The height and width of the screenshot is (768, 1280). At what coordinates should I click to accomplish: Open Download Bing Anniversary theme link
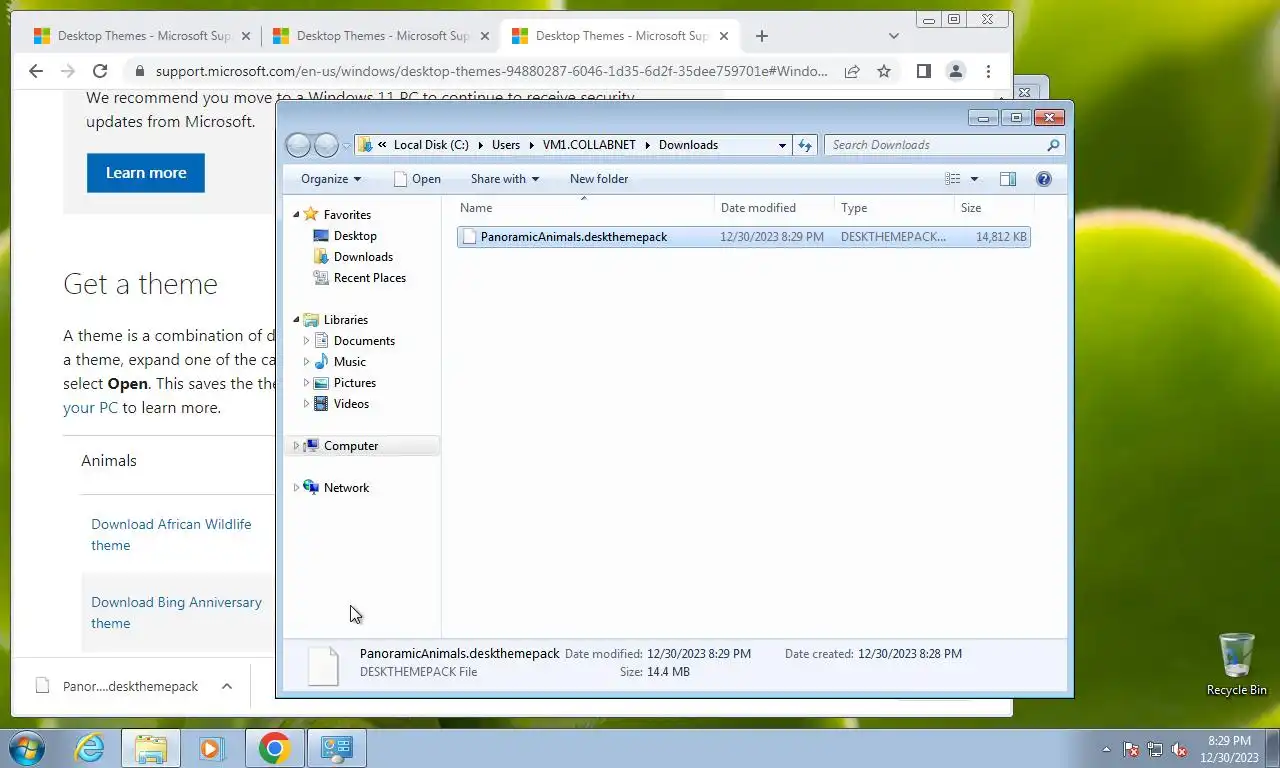pos(176,613)
